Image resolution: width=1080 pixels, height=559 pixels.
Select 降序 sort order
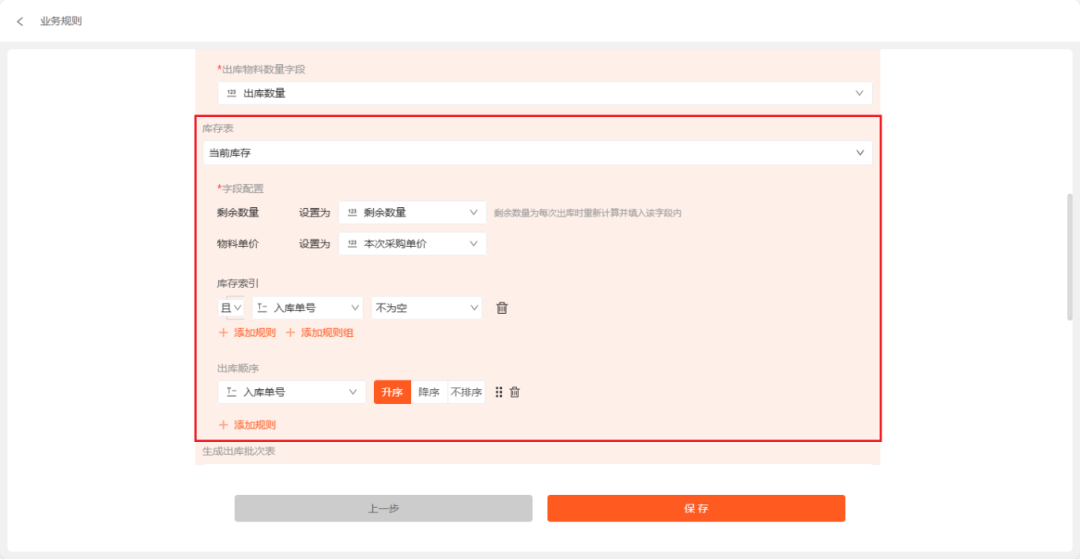(429, 392)
